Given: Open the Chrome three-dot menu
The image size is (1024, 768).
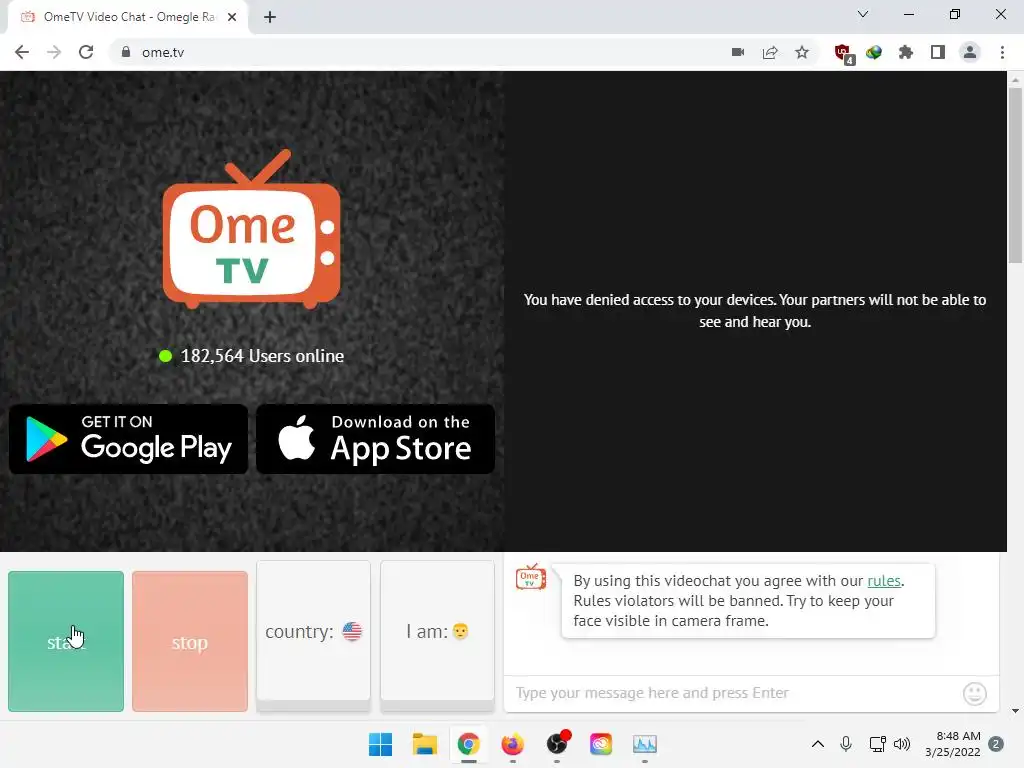Looking at the screenshot, I should [x=1002, y=52].
